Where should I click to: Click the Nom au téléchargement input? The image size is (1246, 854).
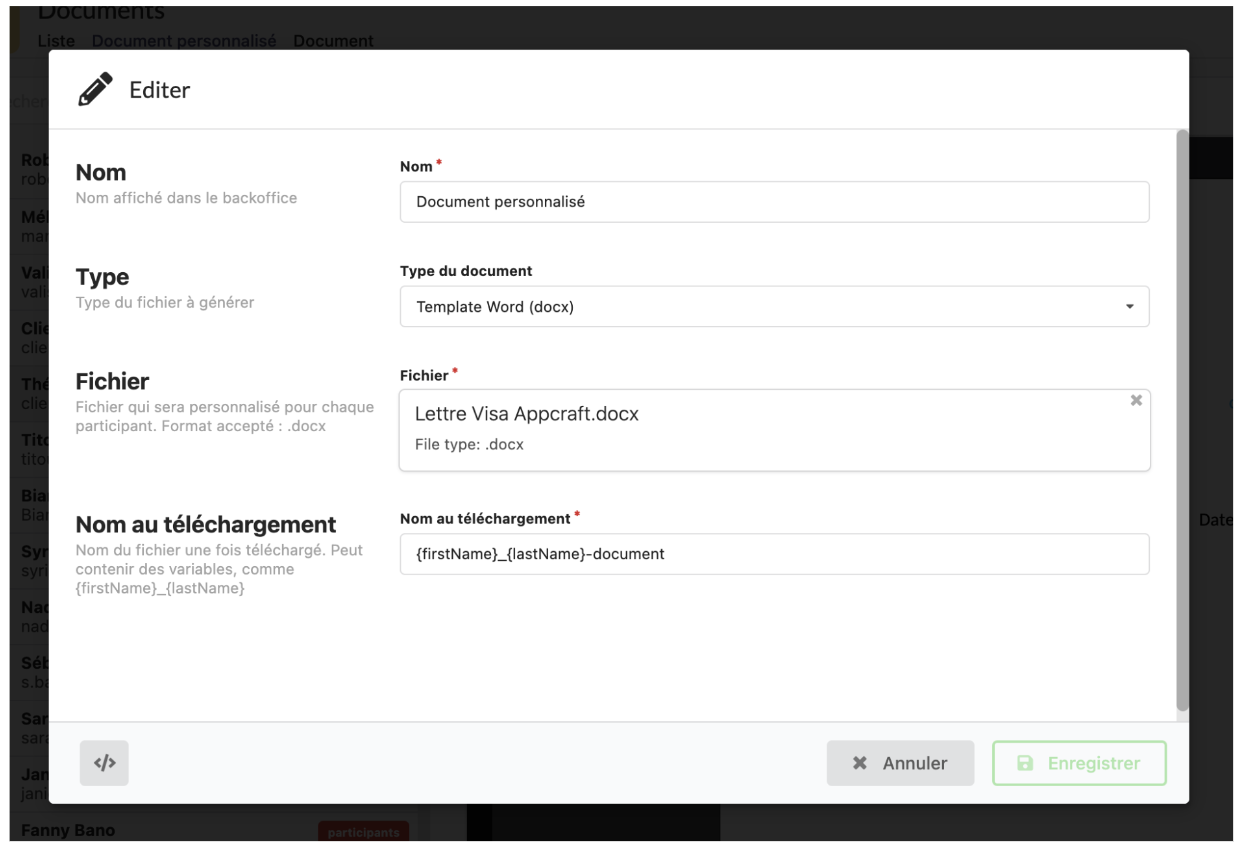(x=774, y=554)
